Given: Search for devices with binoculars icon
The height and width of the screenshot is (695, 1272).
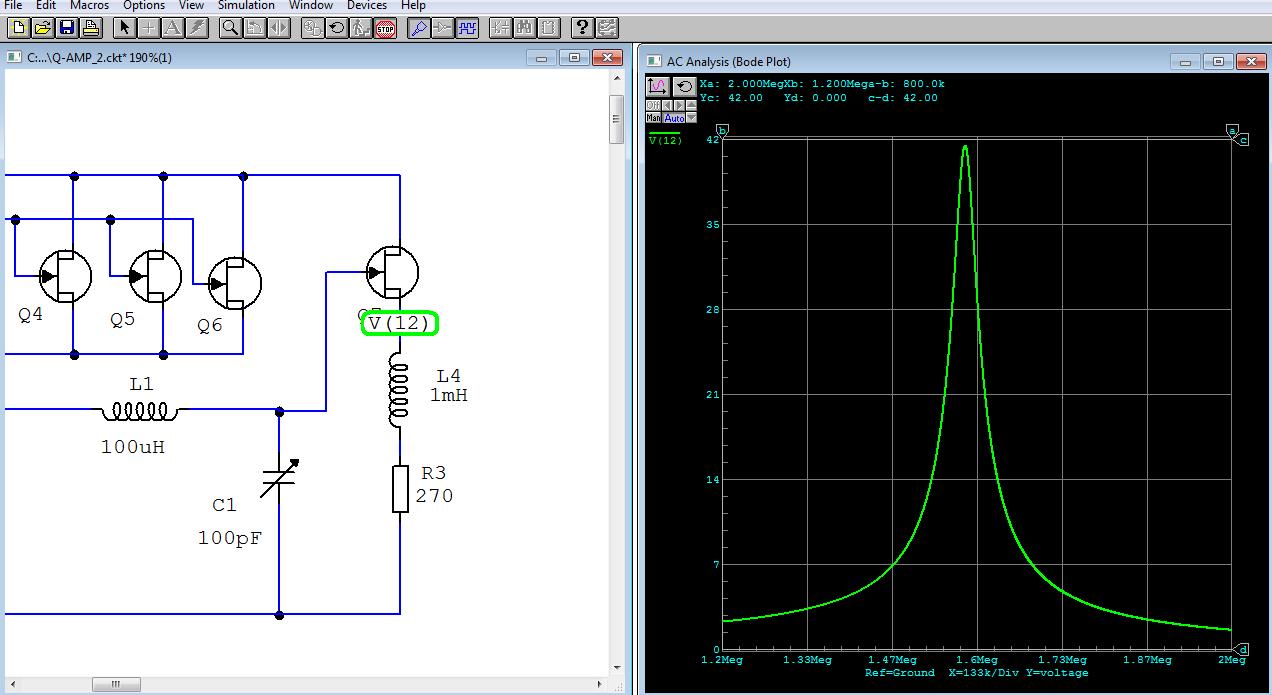Looking at the screenshot, I should 524,28.
